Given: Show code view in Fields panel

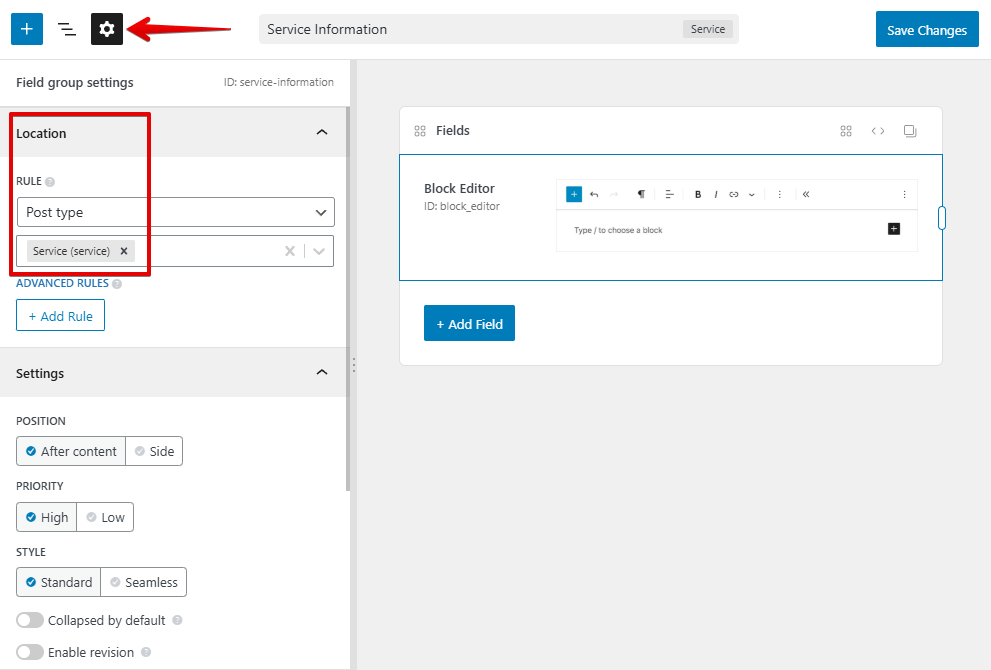Looking at the screenshot, I should coord(878,131).
